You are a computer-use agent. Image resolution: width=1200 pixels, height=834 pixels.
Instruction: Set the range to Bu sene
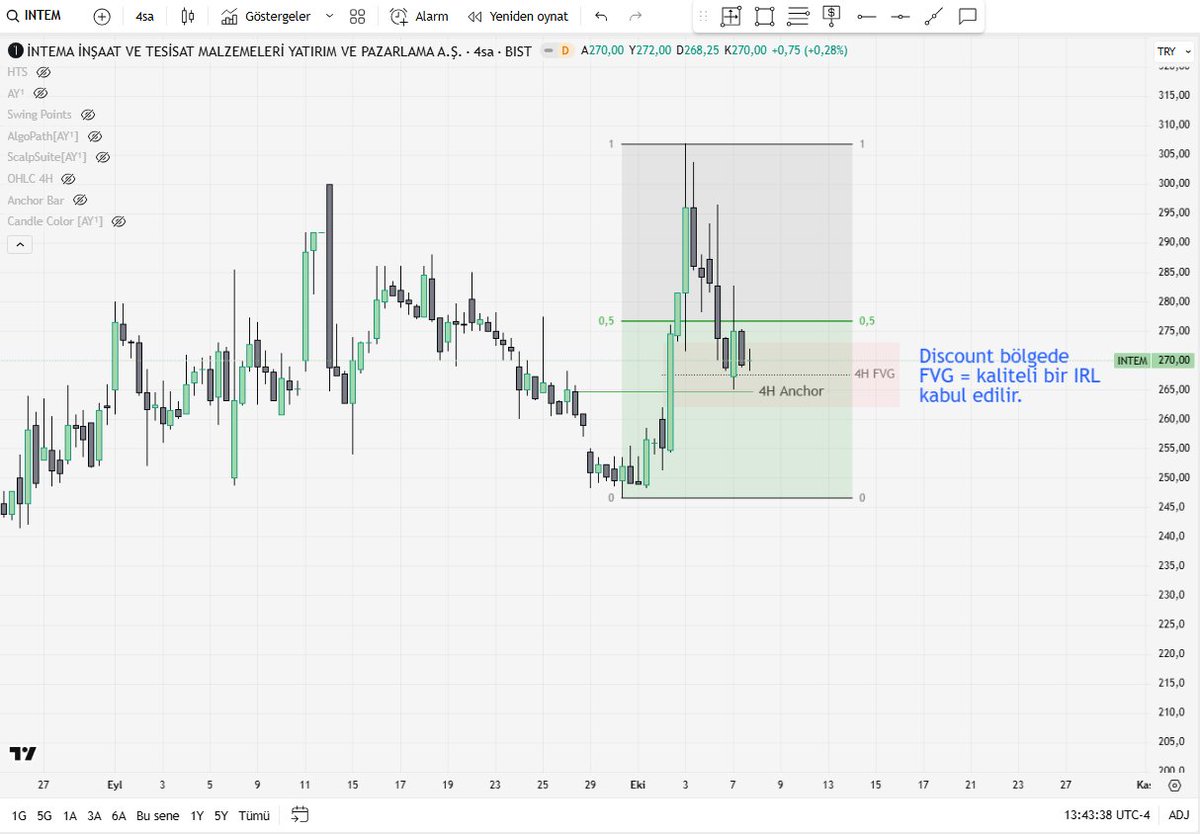click(x=159, y=815)
